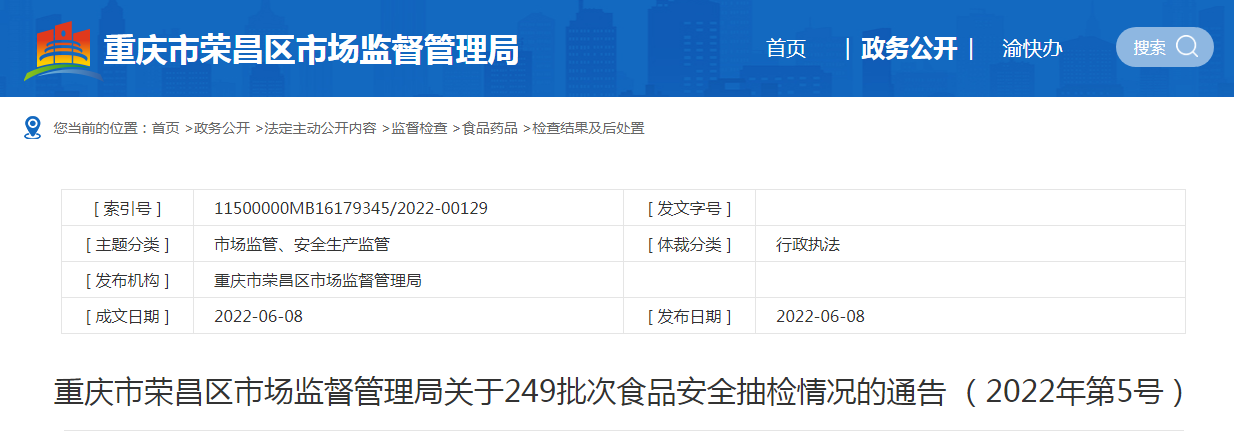Go to 监督检查 in the breadcrumb
Viewport: 1234px width, 439px height.
(x=419, y=128)
